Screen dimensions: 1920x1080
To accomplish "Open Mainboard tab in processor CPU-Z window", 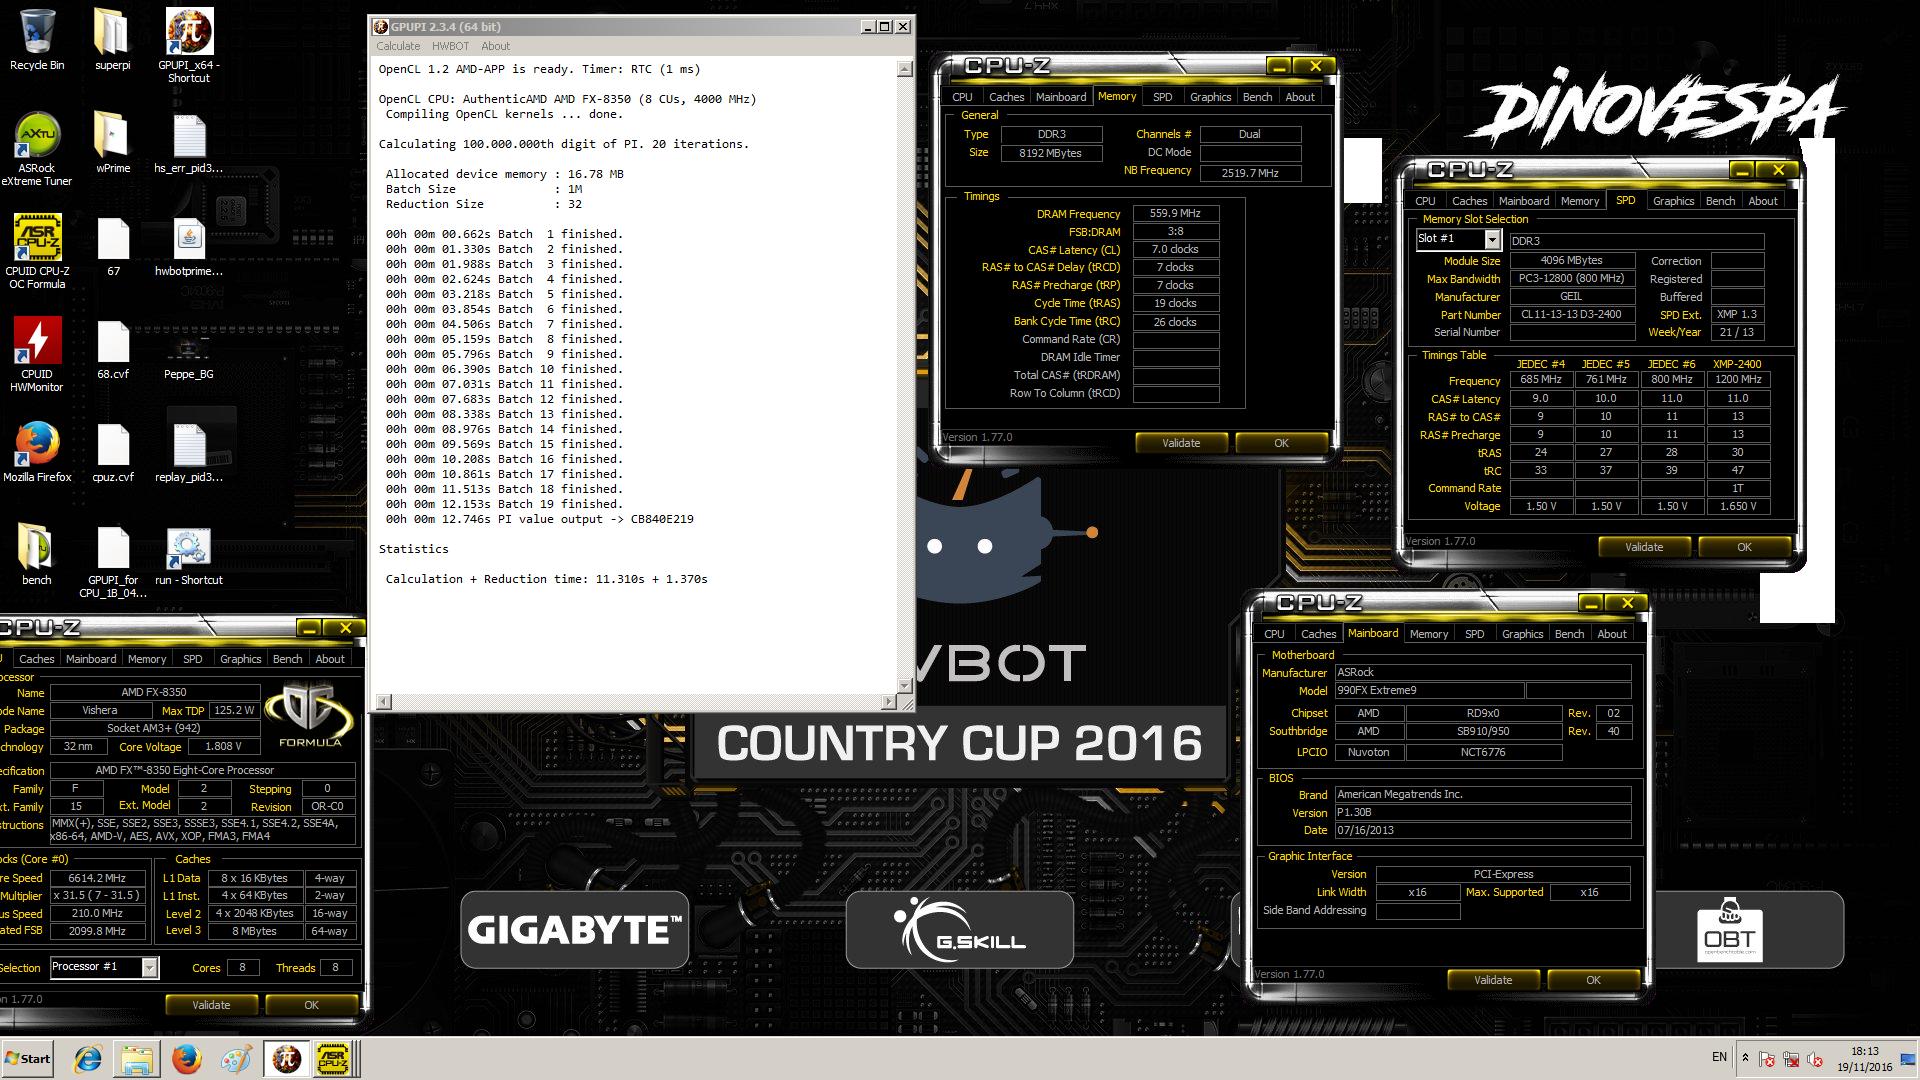I will coord(91,659).
